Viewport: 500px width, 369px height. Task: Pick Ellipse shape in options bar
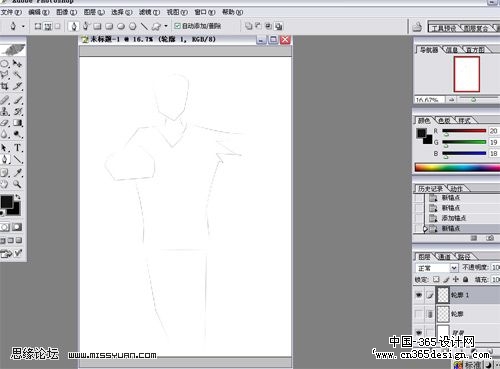pos(121,26)
